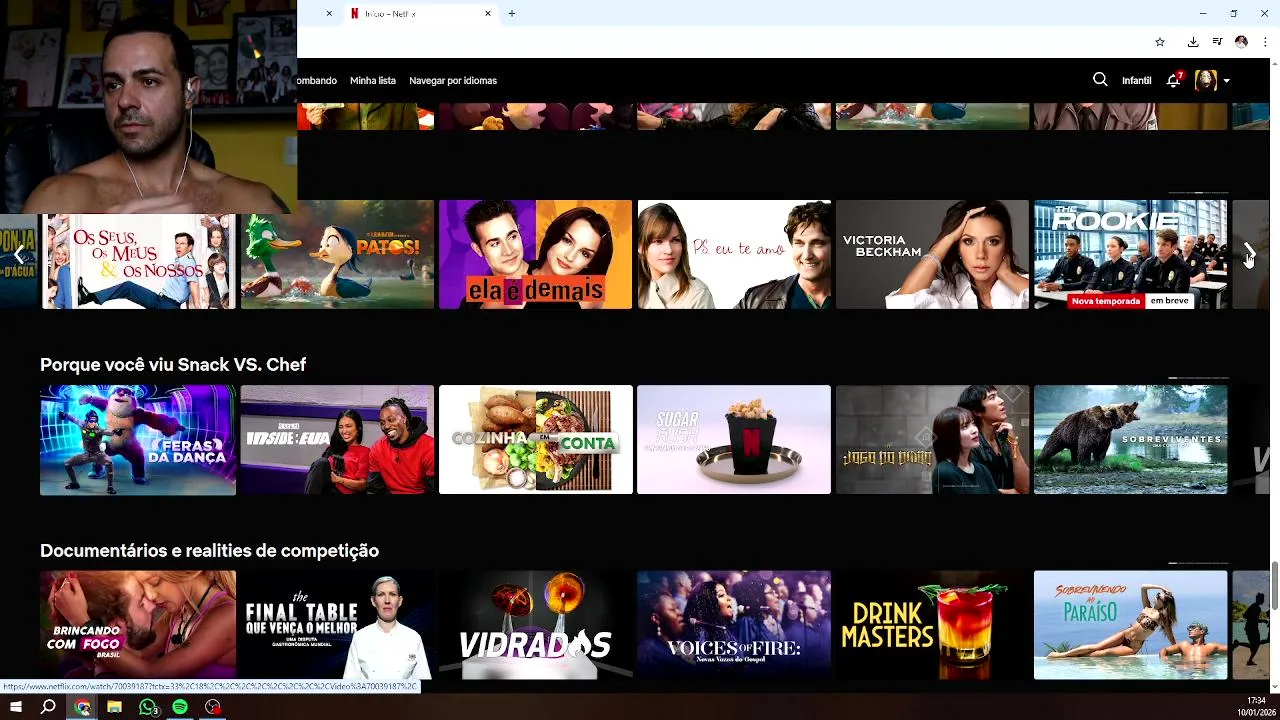The width and height of the screenshot is (1280, 720).
Task: Open Chrome media controls icon
Action: tap(1217, 42)
